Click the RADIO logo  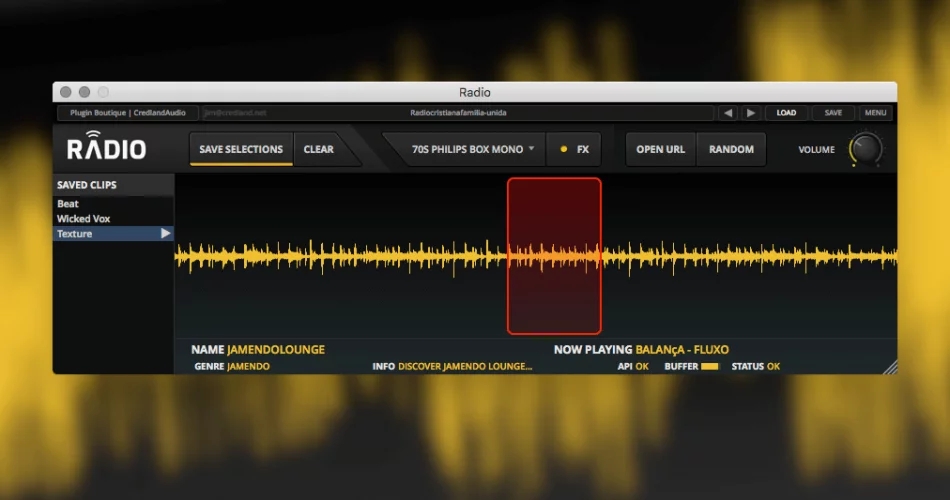click(106, 146)
